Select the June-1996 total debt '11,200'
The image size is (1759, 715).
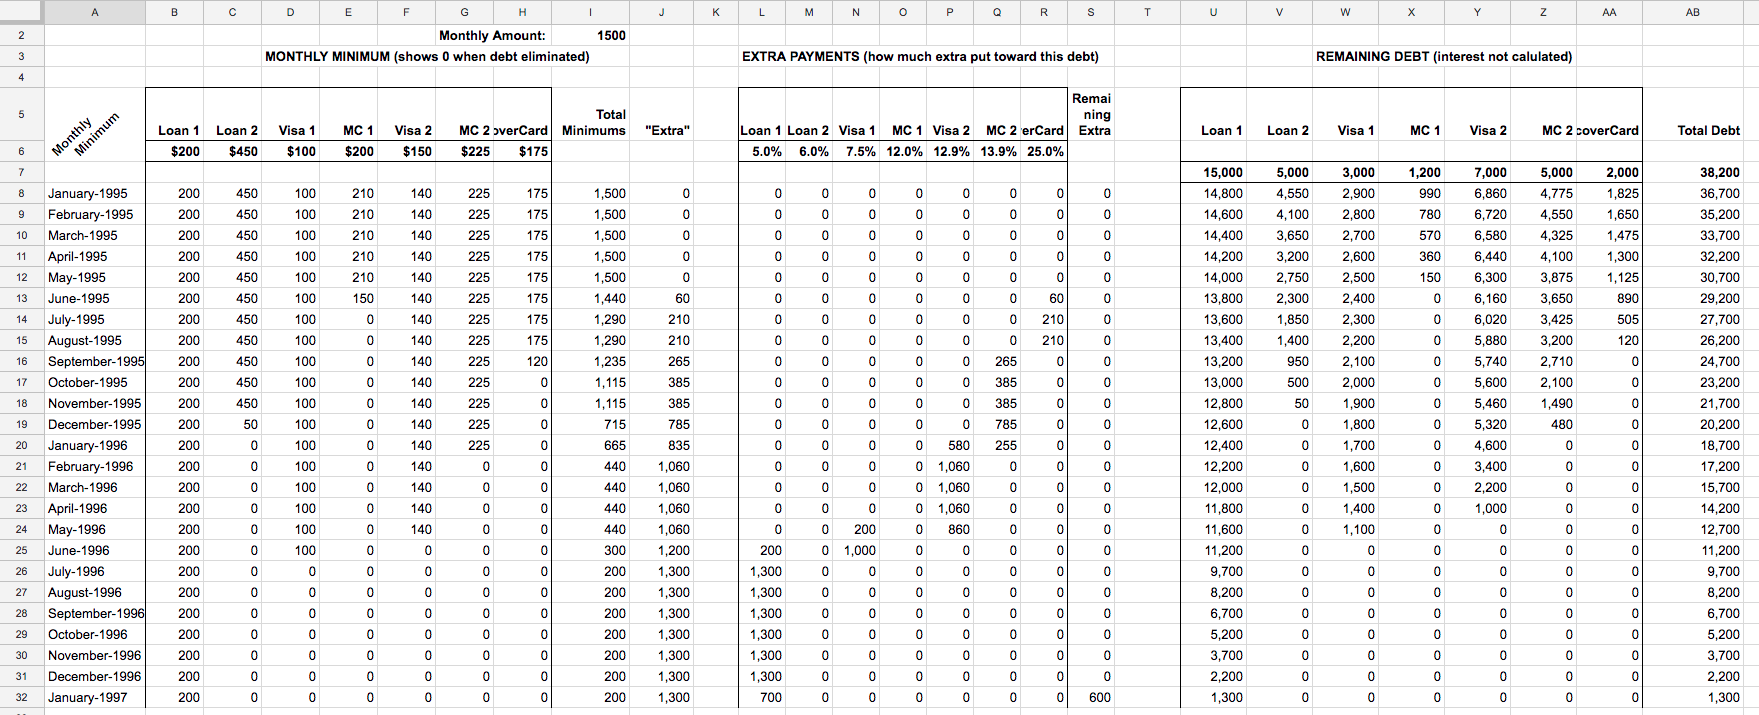[x=1693, y=550]
